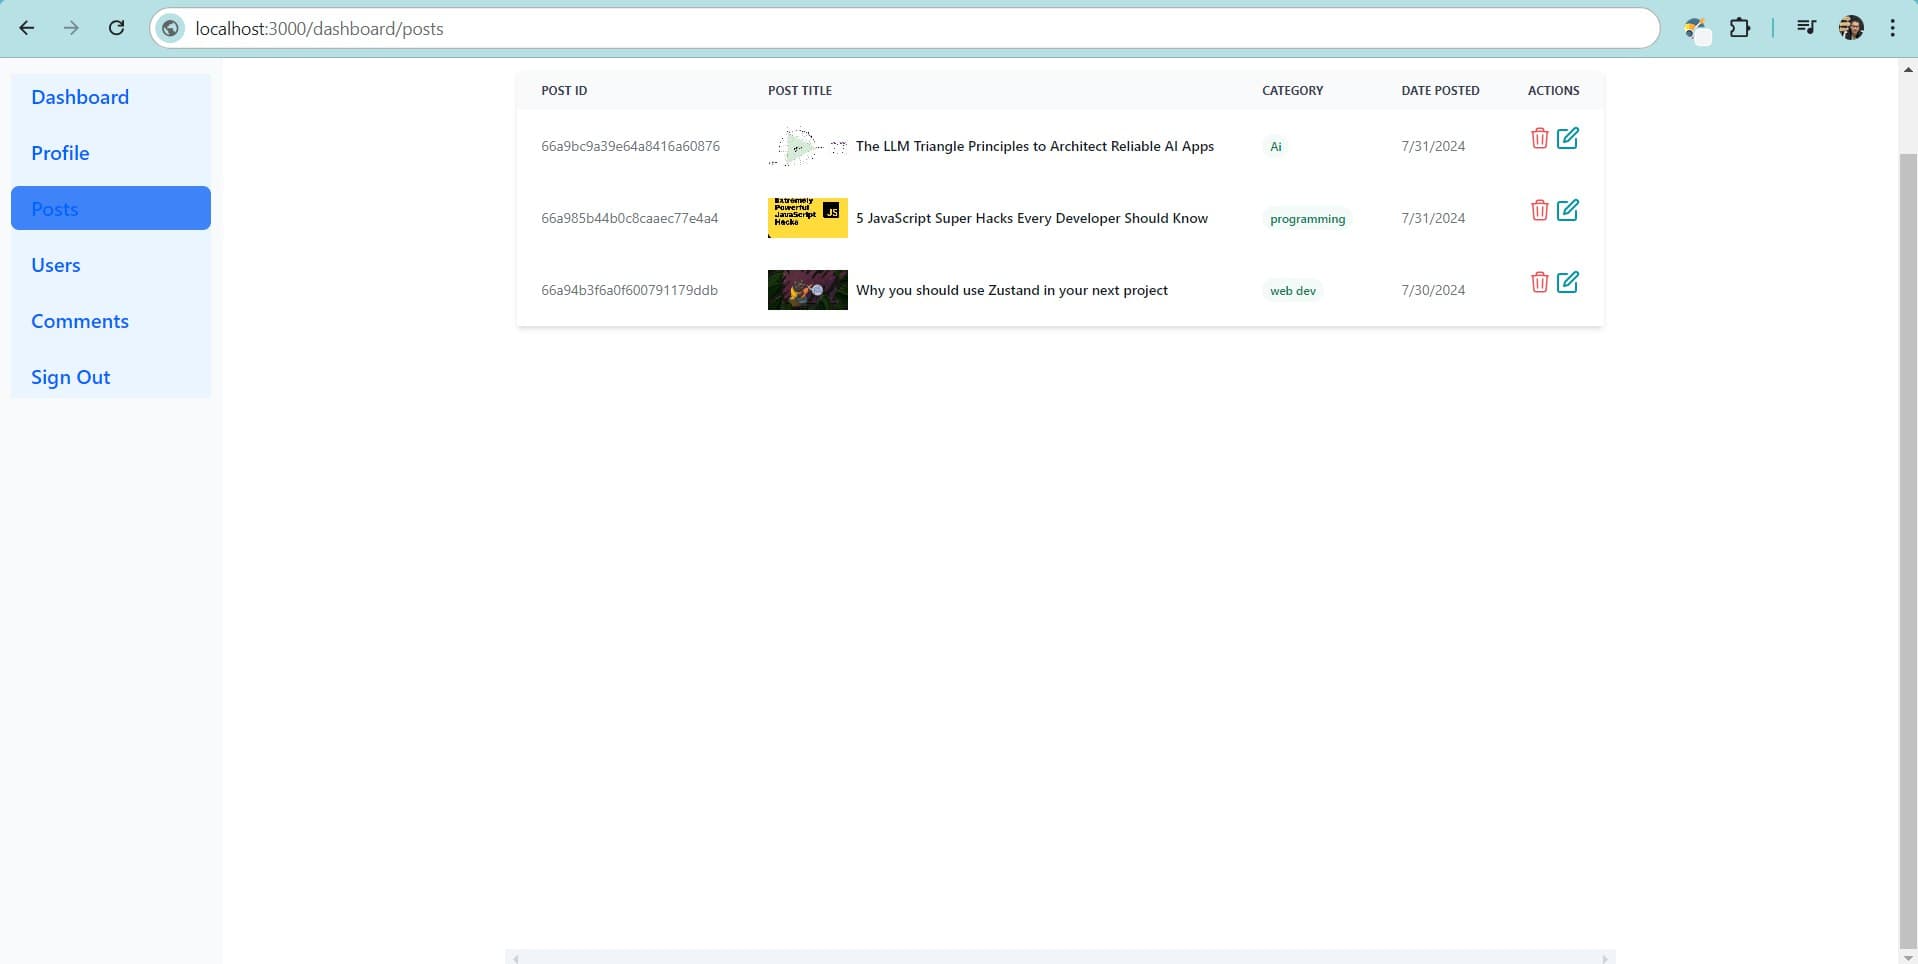Edit the Zustand post
Screen dimensions: 1918x964
coord(1567,282)
